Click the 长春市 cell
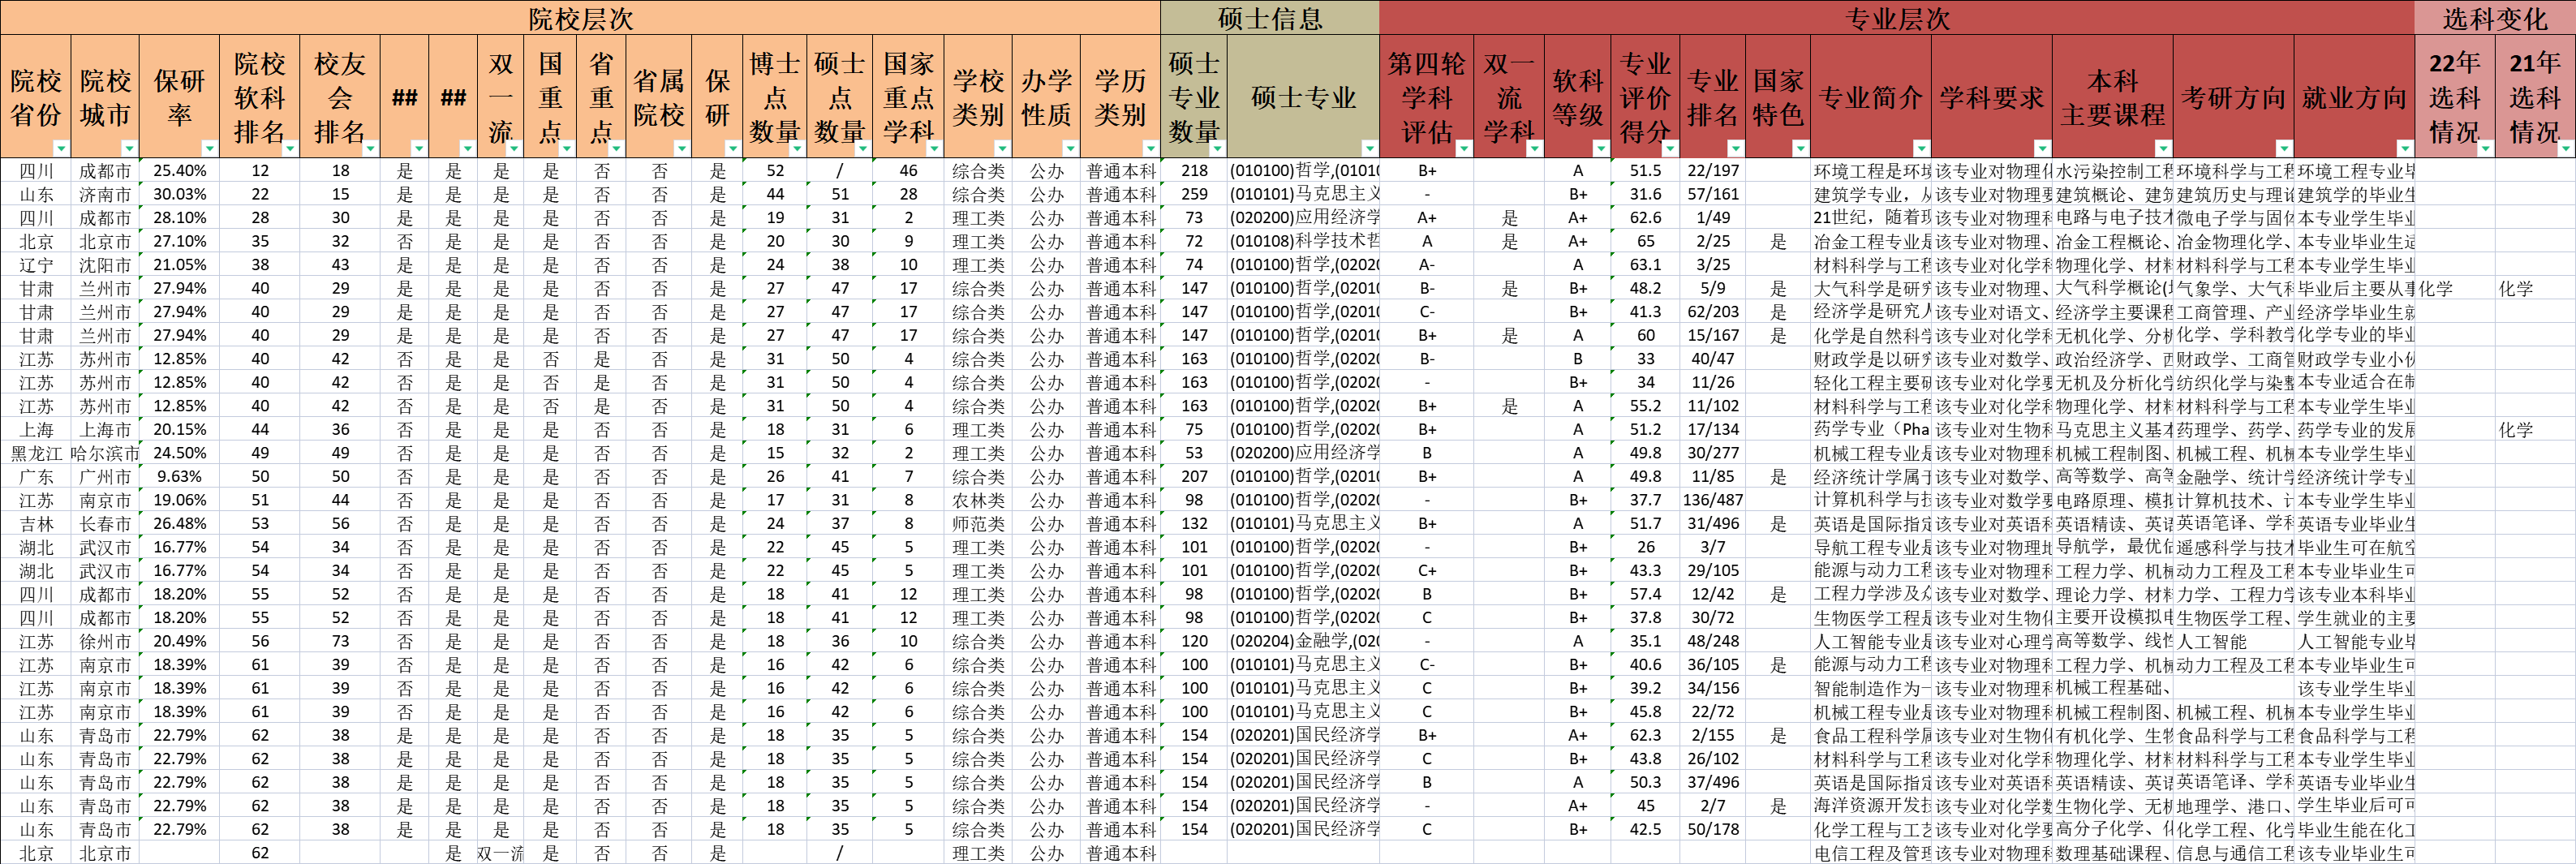Screen dimensions: 2576x864 (105, 524)
